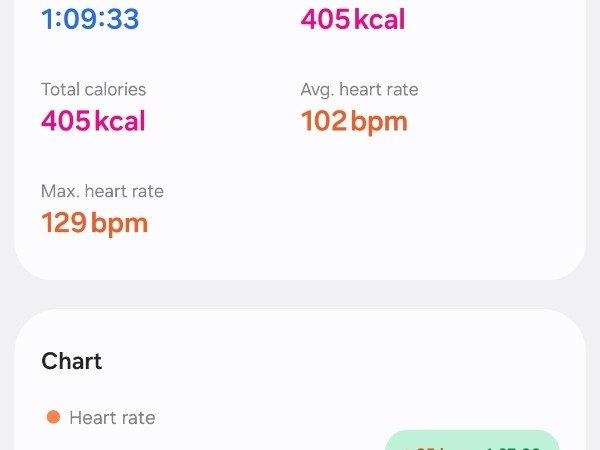Select the Heart rate legend text
Viewport: 600px width, 450px height.
coord(112,417)
